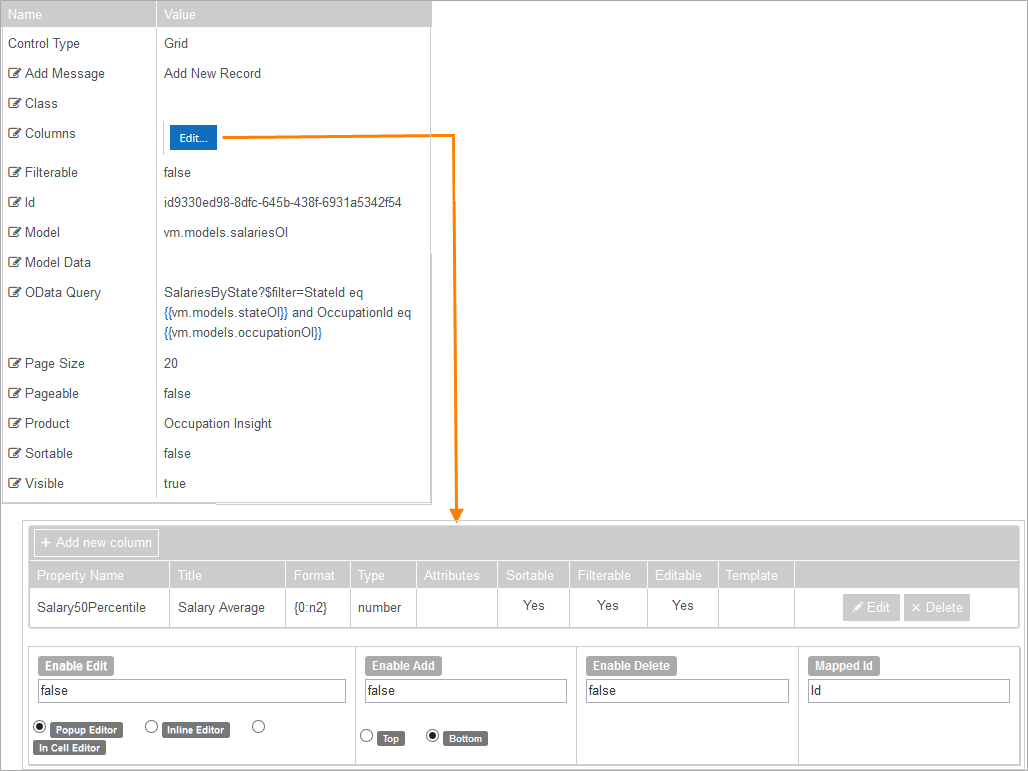Click the Property Name column header

coord(80,575)
